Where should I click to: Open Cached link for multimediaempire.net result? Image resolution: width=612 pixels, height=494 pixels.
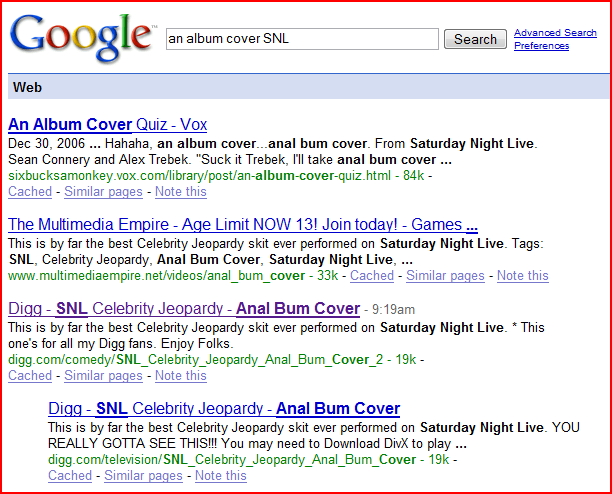(x=372, y=275)
